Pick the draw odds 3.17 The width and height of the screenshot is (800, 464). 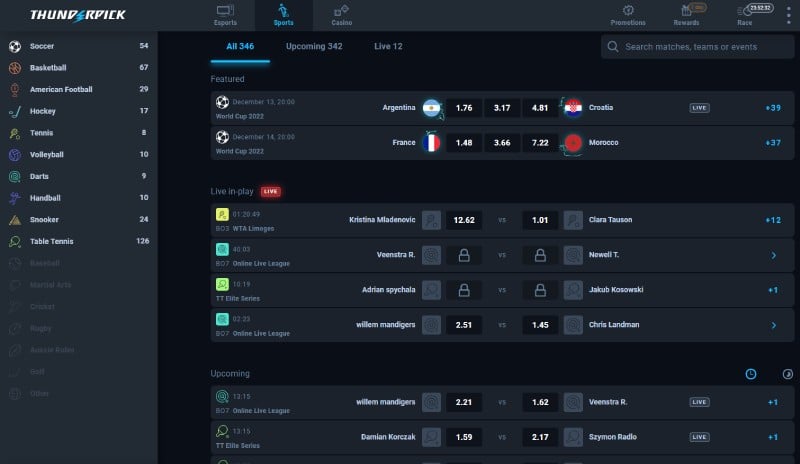pyautogui.click(x=502, y=108)
